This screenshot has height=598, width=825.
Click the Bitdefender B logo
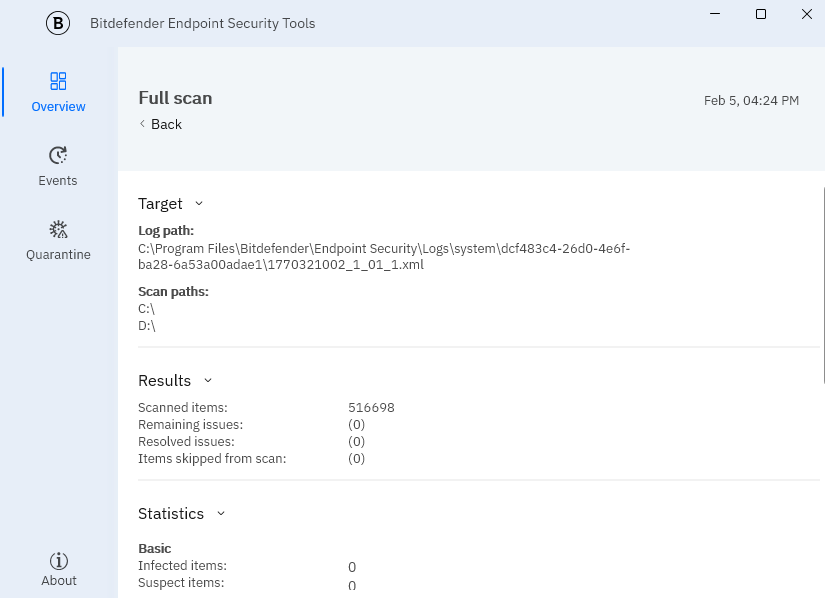58,23
